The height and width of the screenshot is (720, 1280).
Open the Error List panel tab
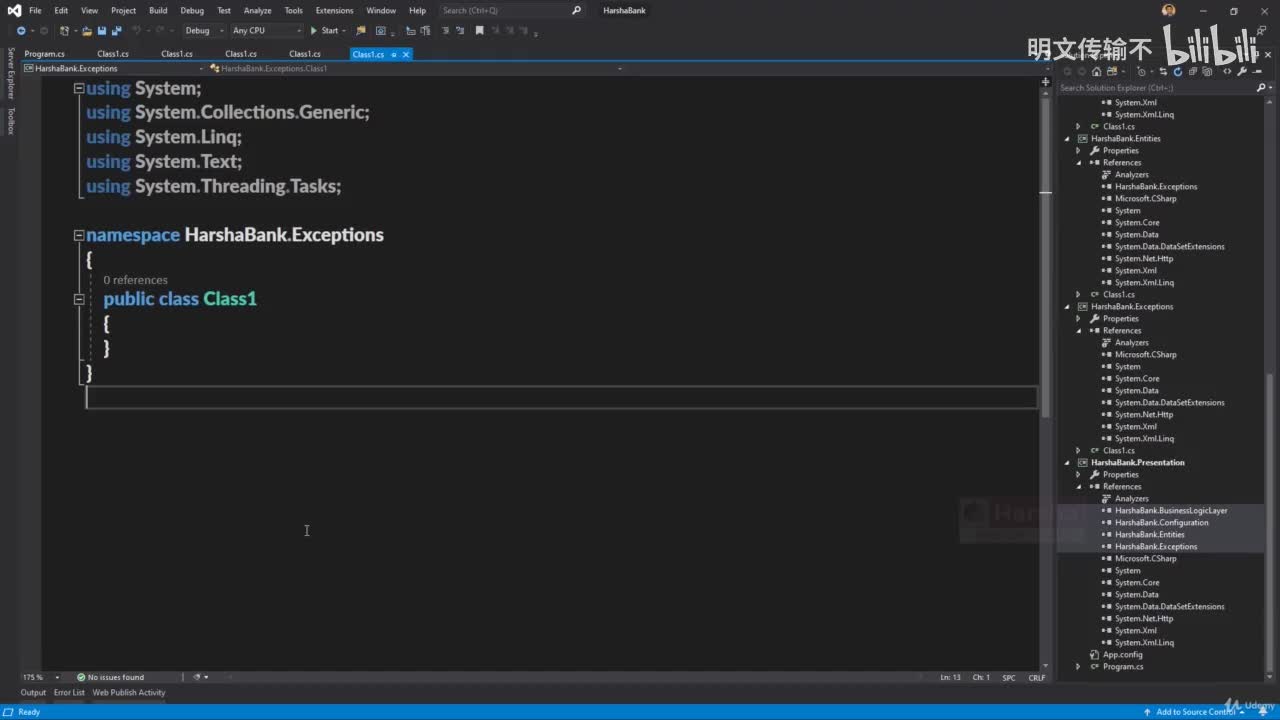69,692
